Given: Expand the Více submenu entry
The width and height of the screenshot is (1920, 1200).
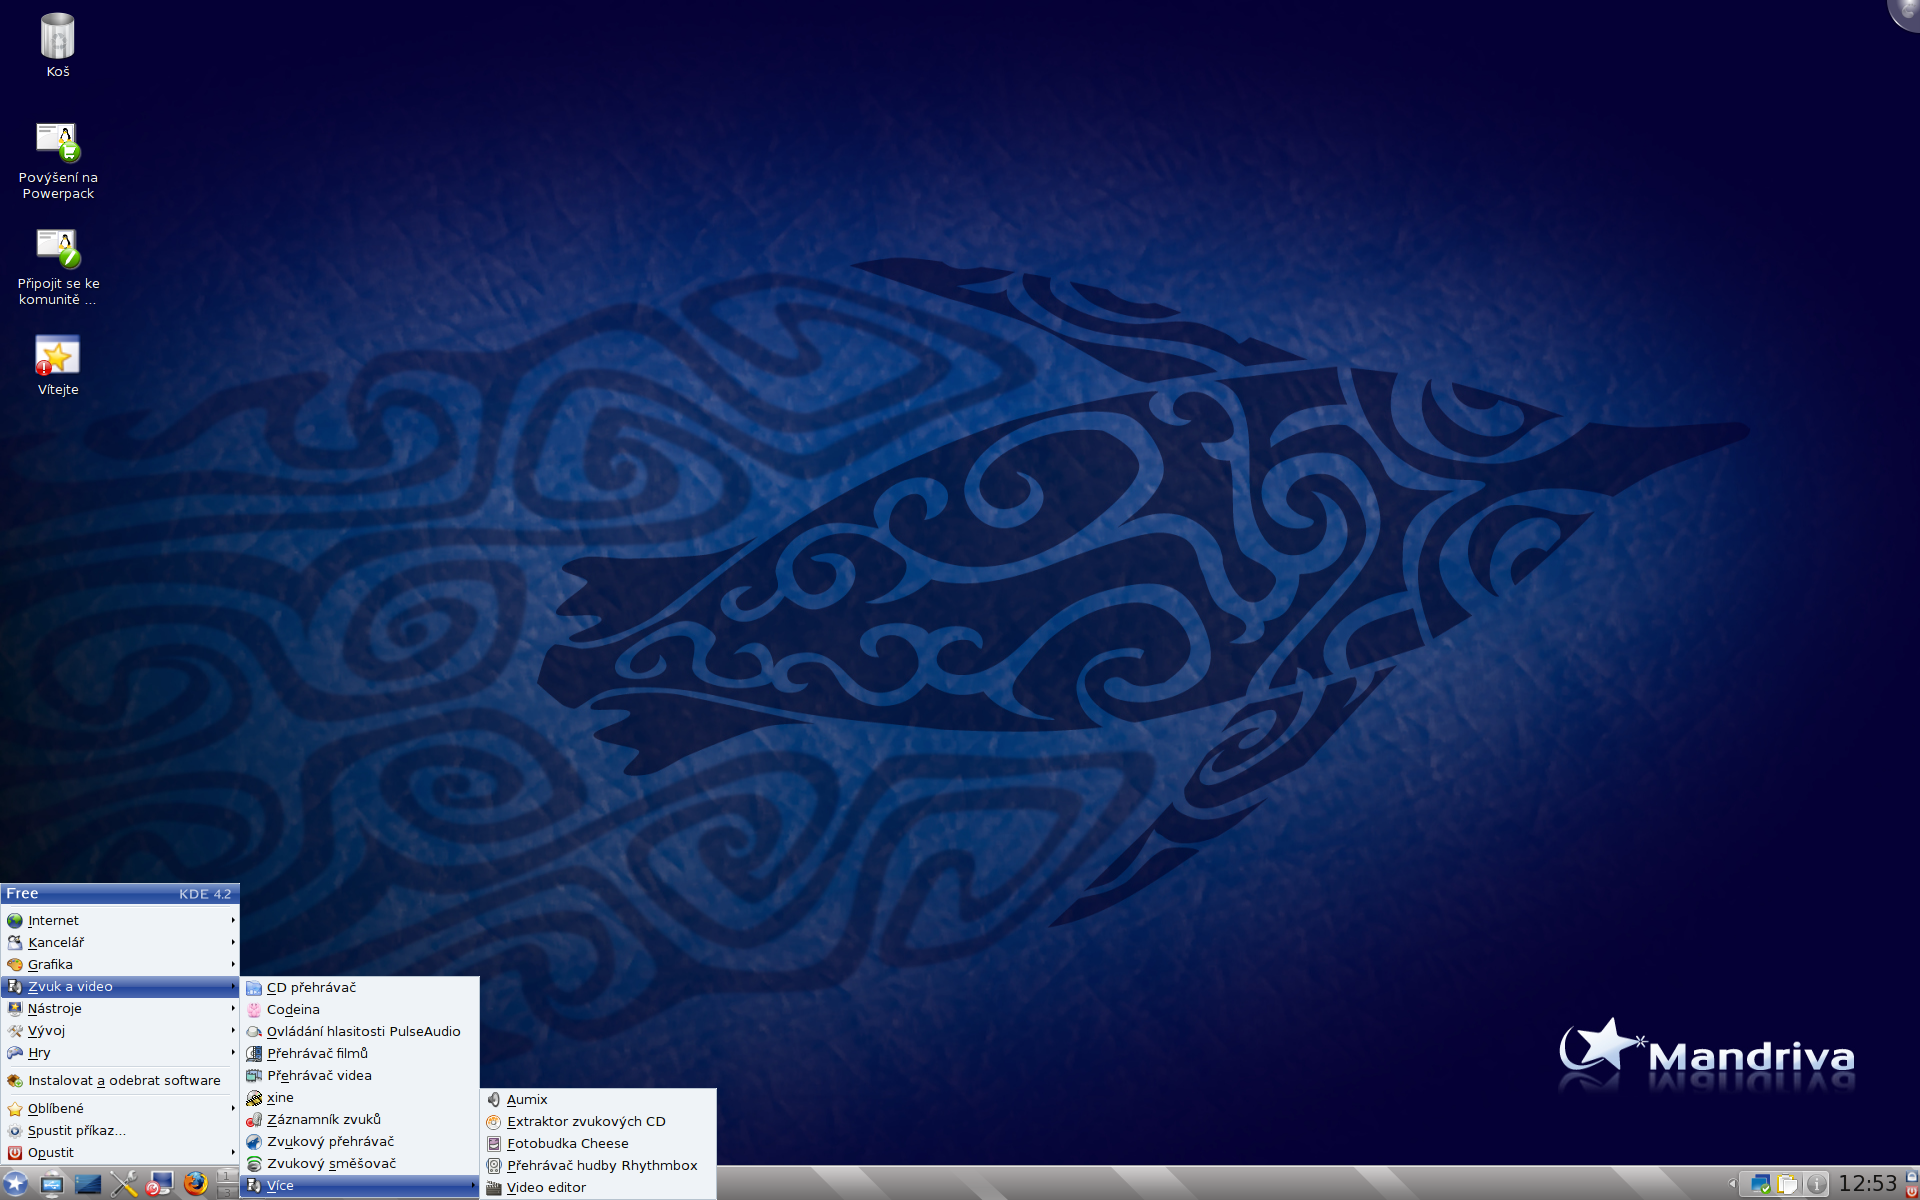Looking at the screenshot, I should [x=360, y=1185].
